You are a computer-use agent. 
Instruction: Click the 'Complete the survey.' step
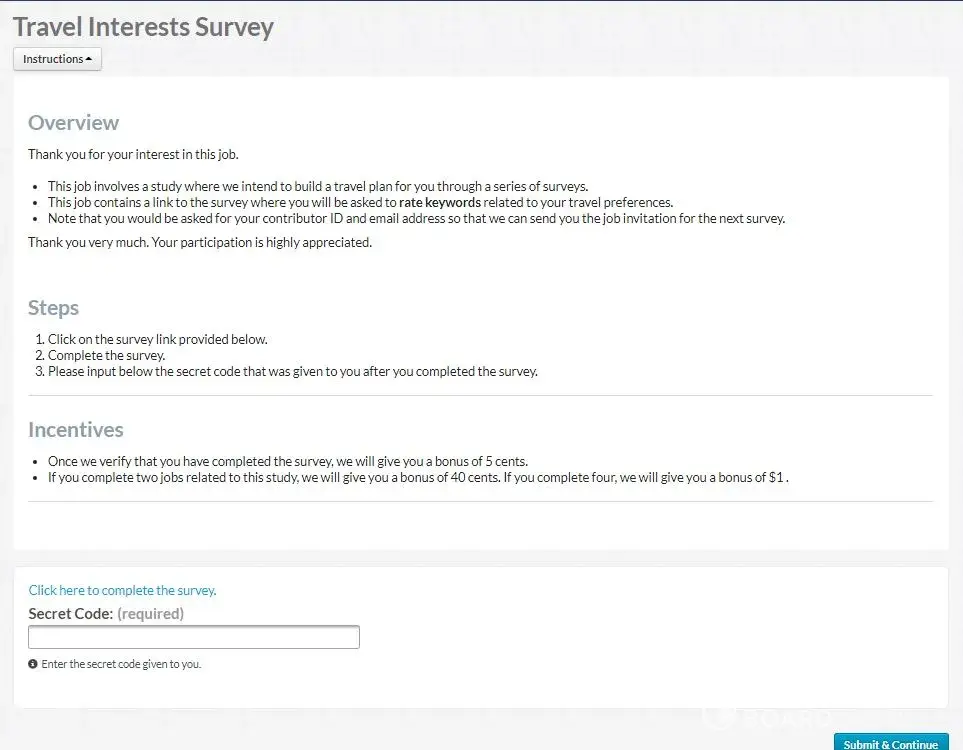(106, 355)
